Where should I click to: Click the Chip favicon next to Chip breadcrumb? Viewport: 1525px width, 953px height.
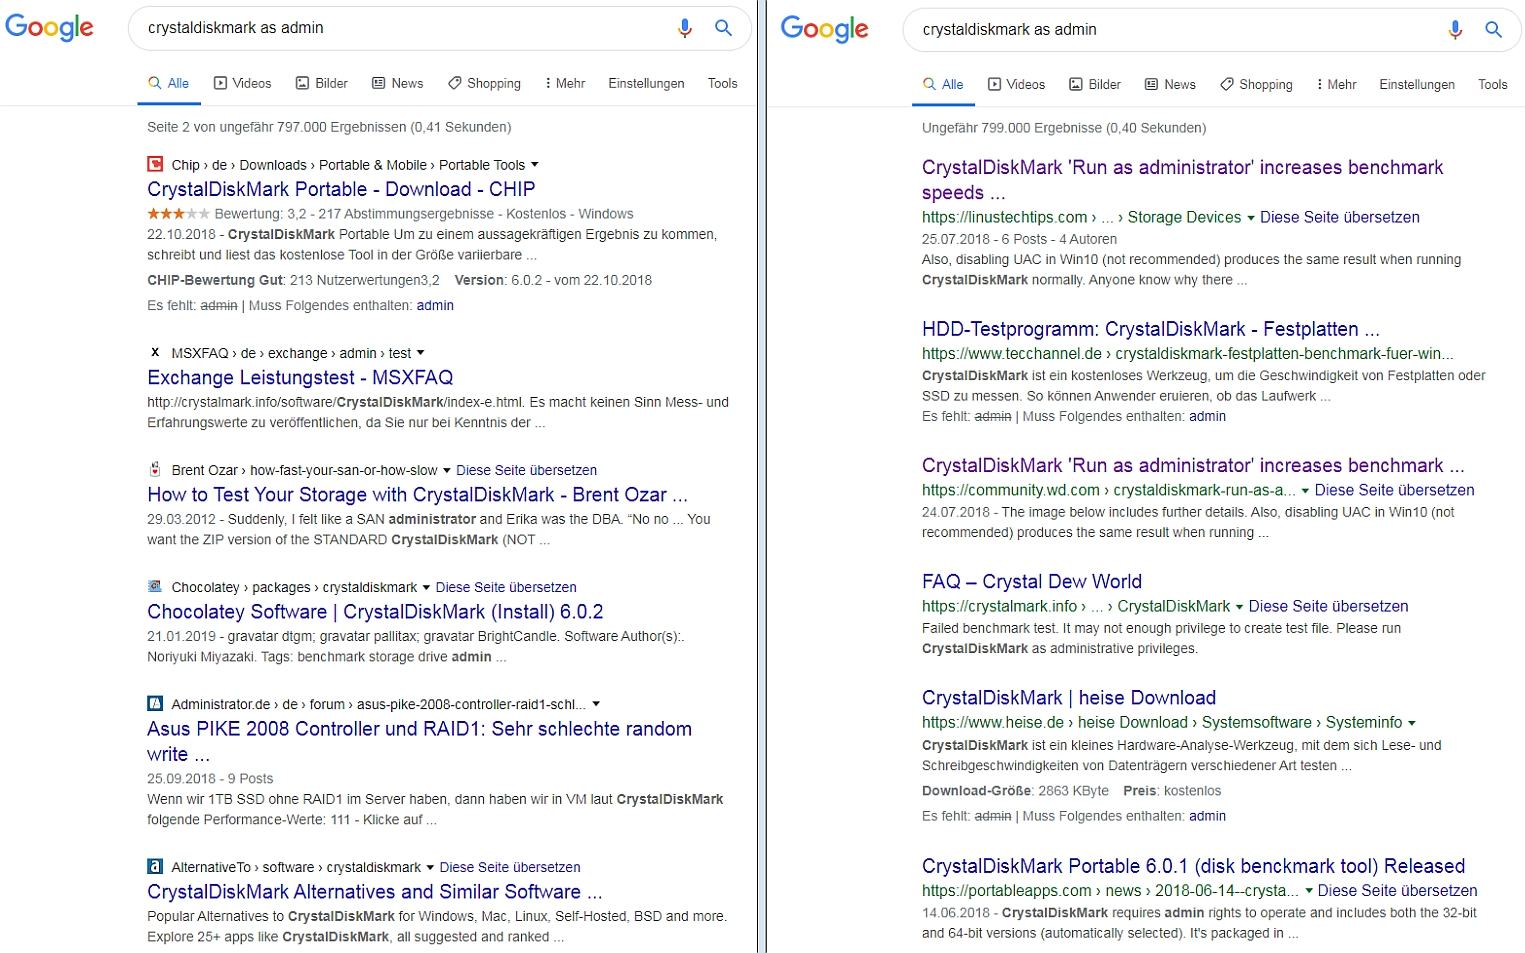coord(155,164)
